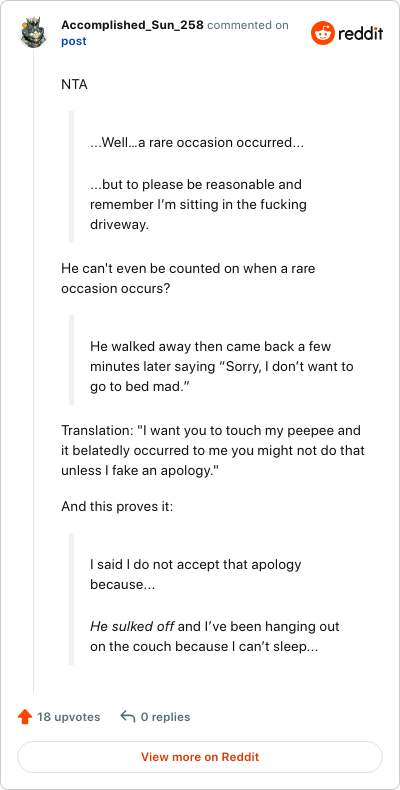Click the quote about the fucking driveway
The height and width of the screenshot is (790, 400).
(198, 205)
